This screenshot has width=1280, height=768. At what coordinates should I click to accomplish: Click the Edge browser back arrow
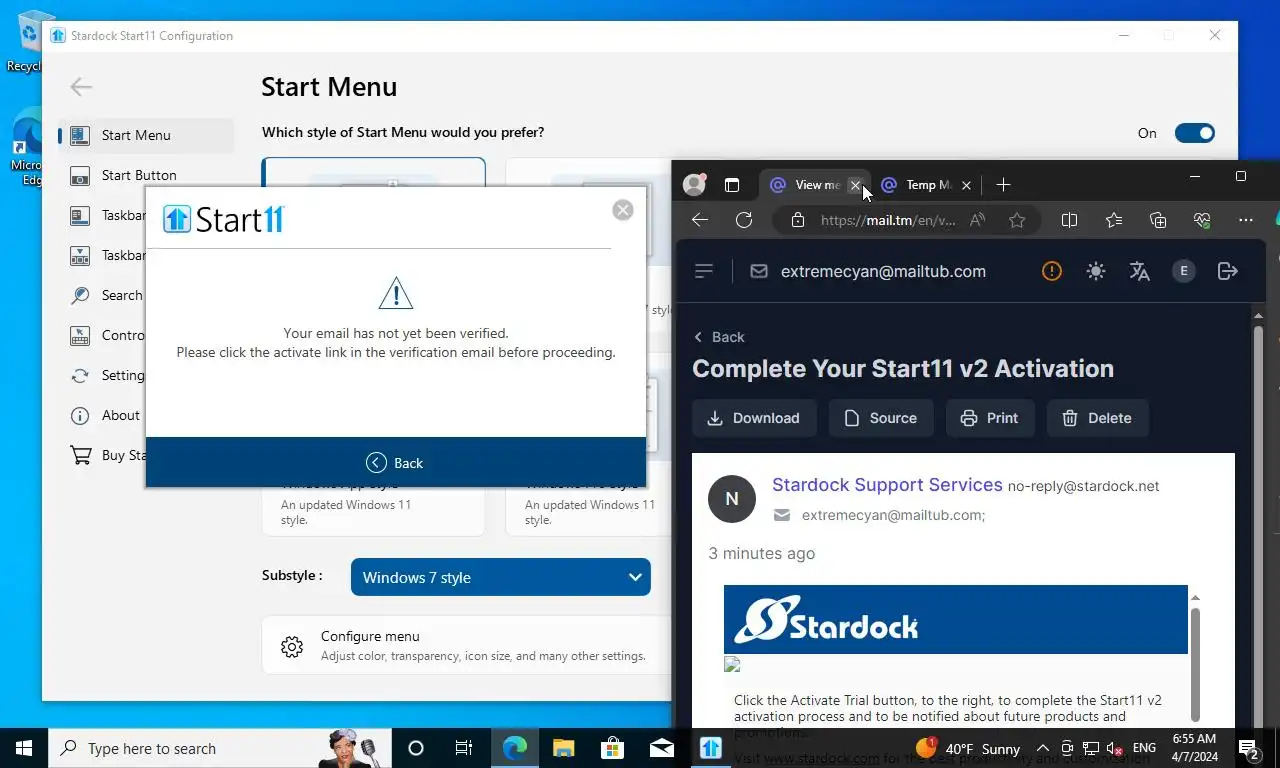700,220
